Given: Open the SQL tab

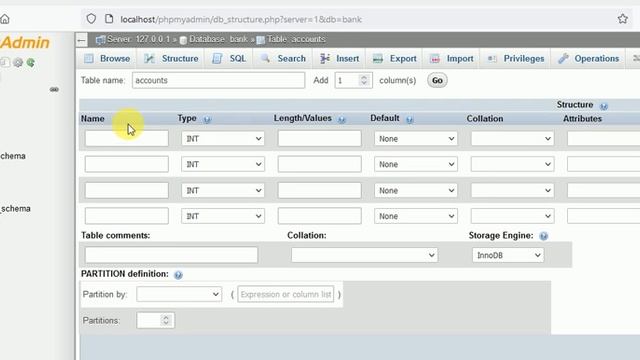Looking at the screenshot, I should click(229, 58).
